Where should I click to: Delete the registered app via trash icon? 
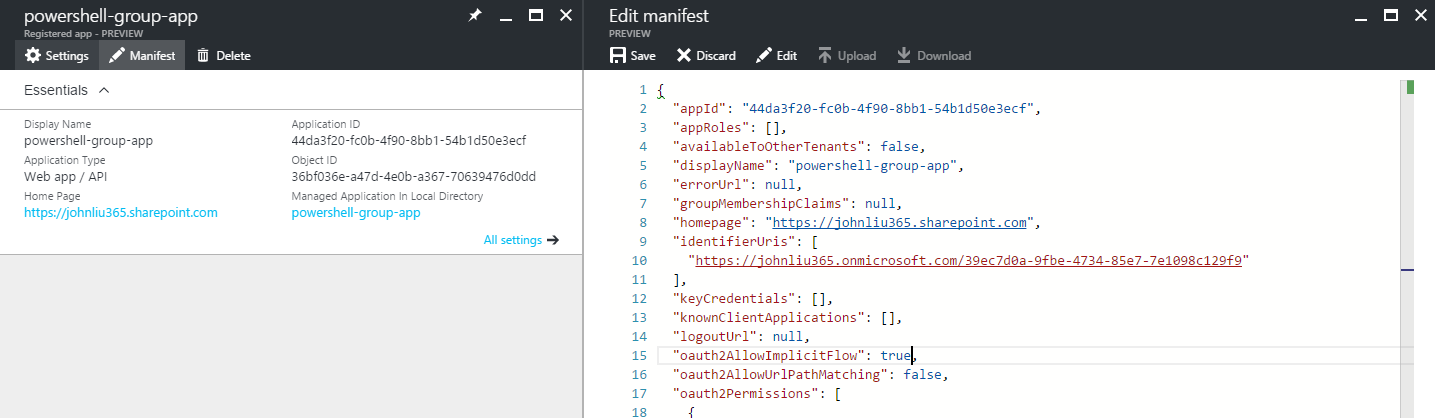click(223, 56)
